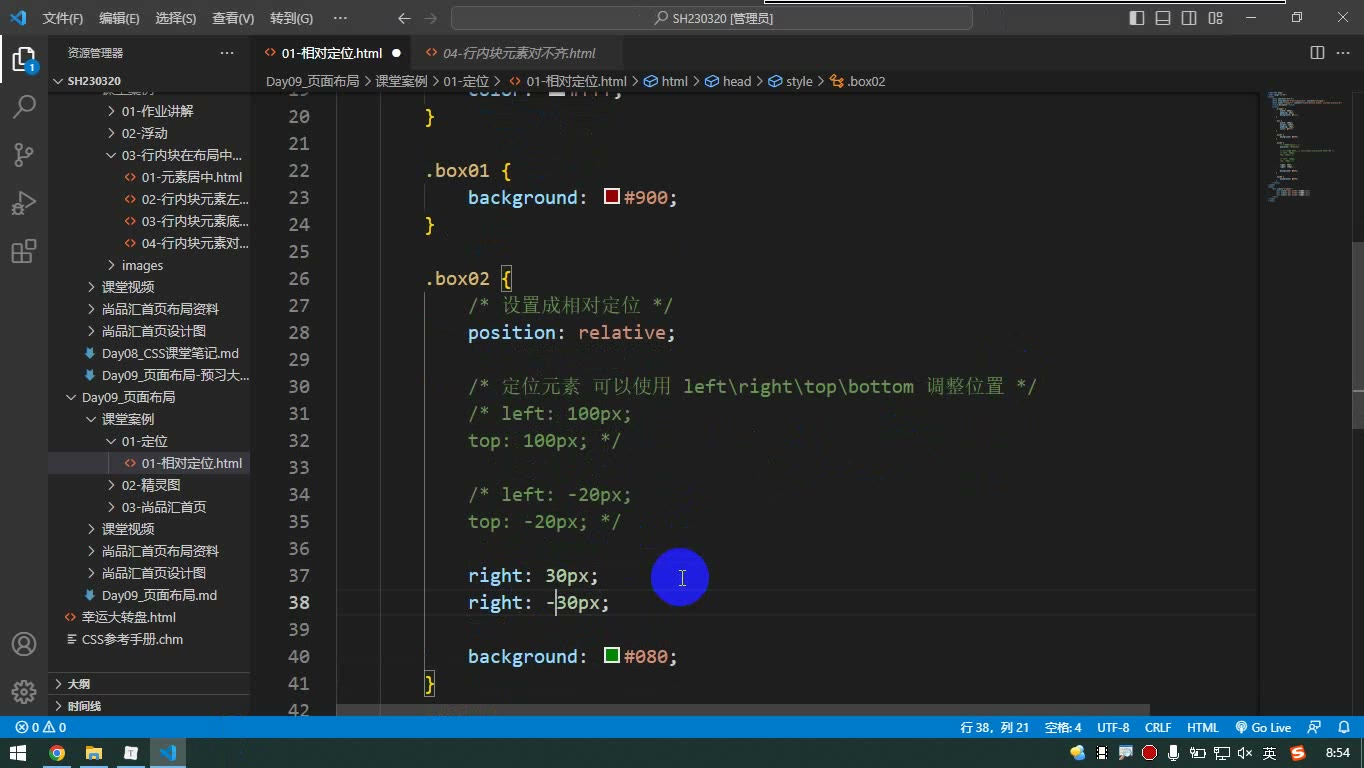Click UTF-8 encoding in status bar
Screen dimensions: 1364x768
1113,727
